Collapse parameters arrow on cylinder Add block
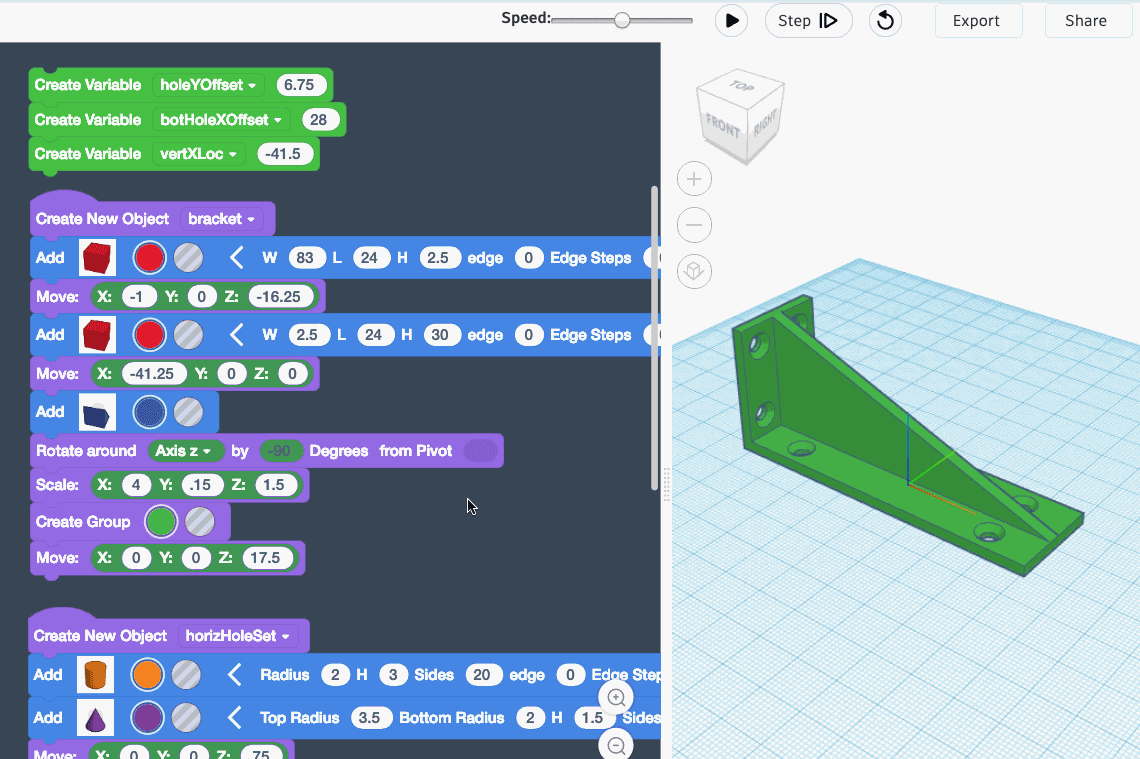The height and width of the screenshot is (759, 1140). click(x=234, y=675)
